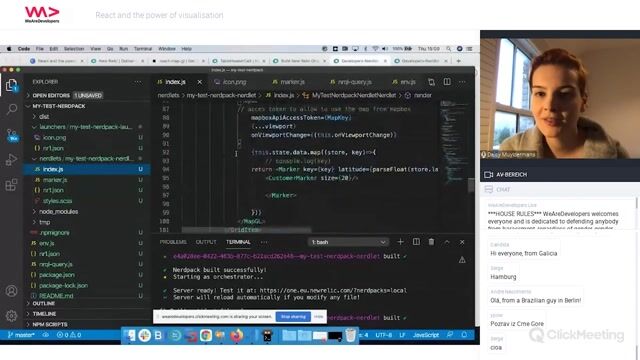640x360 pixels.
Task: Expand the Outline section
Action: click(44, 303)
